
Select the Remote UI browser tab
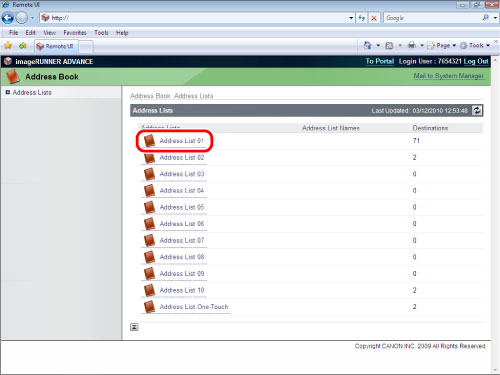pyautogui.click(x=56, y=46)
